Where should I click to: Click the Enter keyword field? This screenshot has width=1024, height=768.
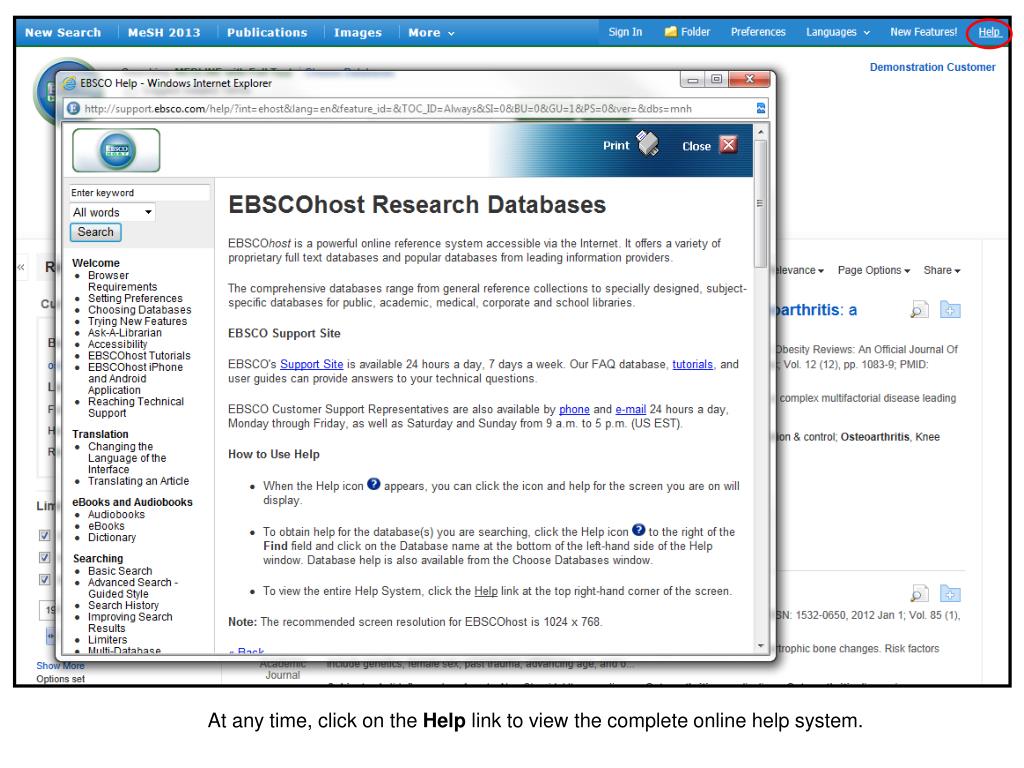click(x=140, y=193)
